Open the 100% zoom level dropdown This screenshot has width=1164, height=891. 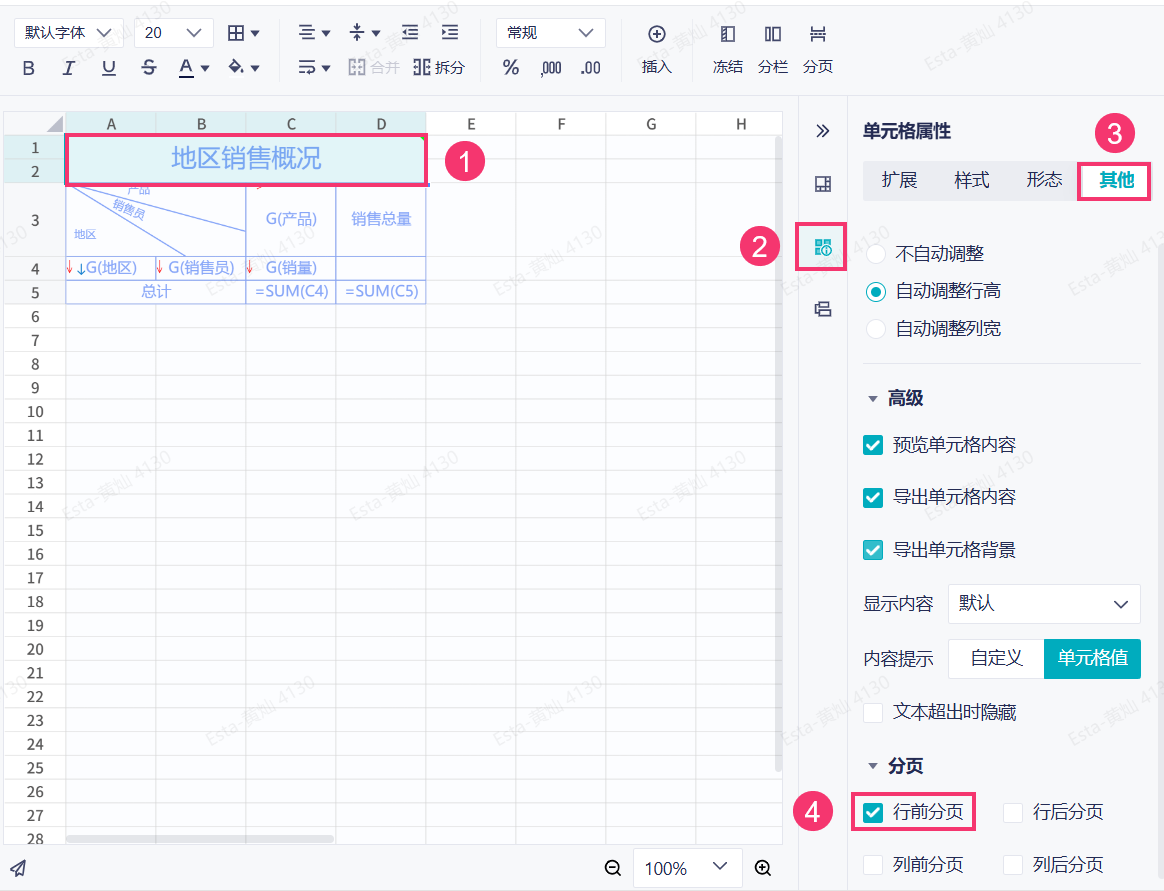coord(687,868)
